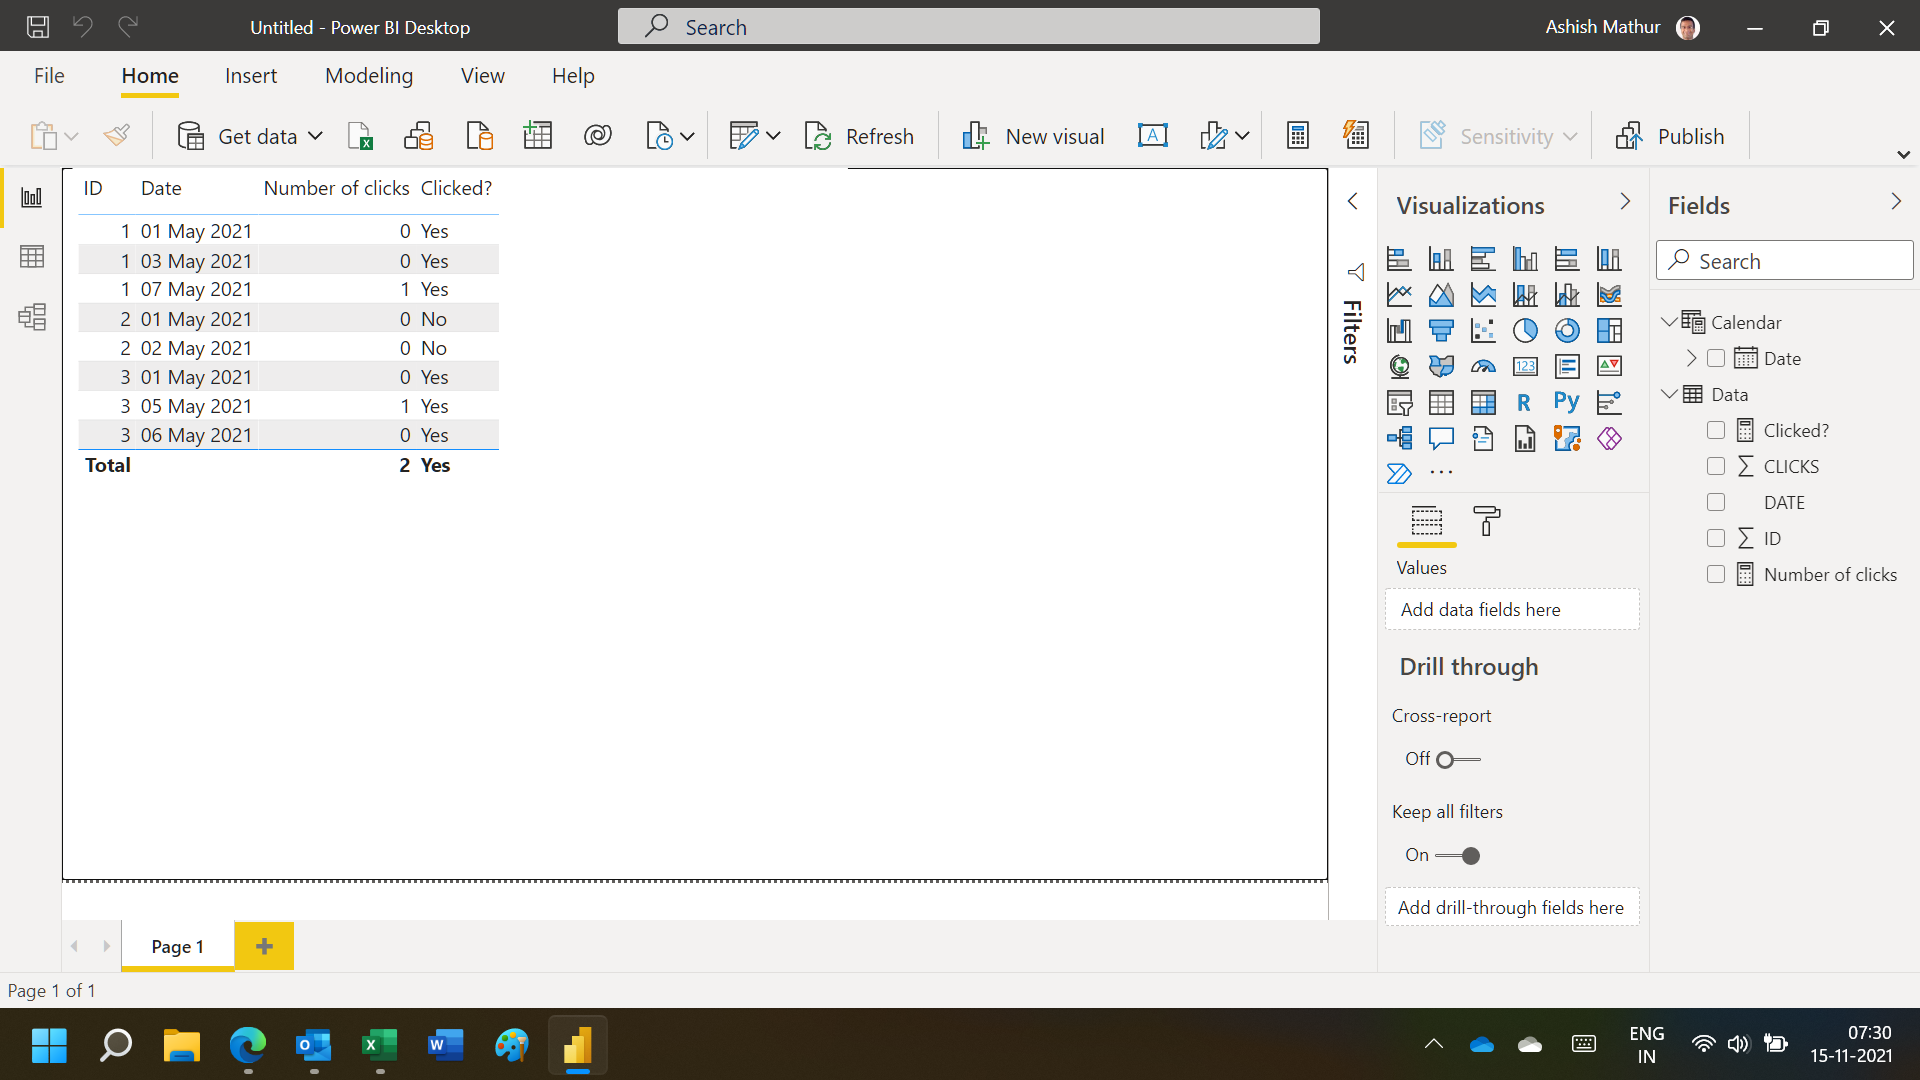
Task: Click the Publish button
Action: (1670, 136)
